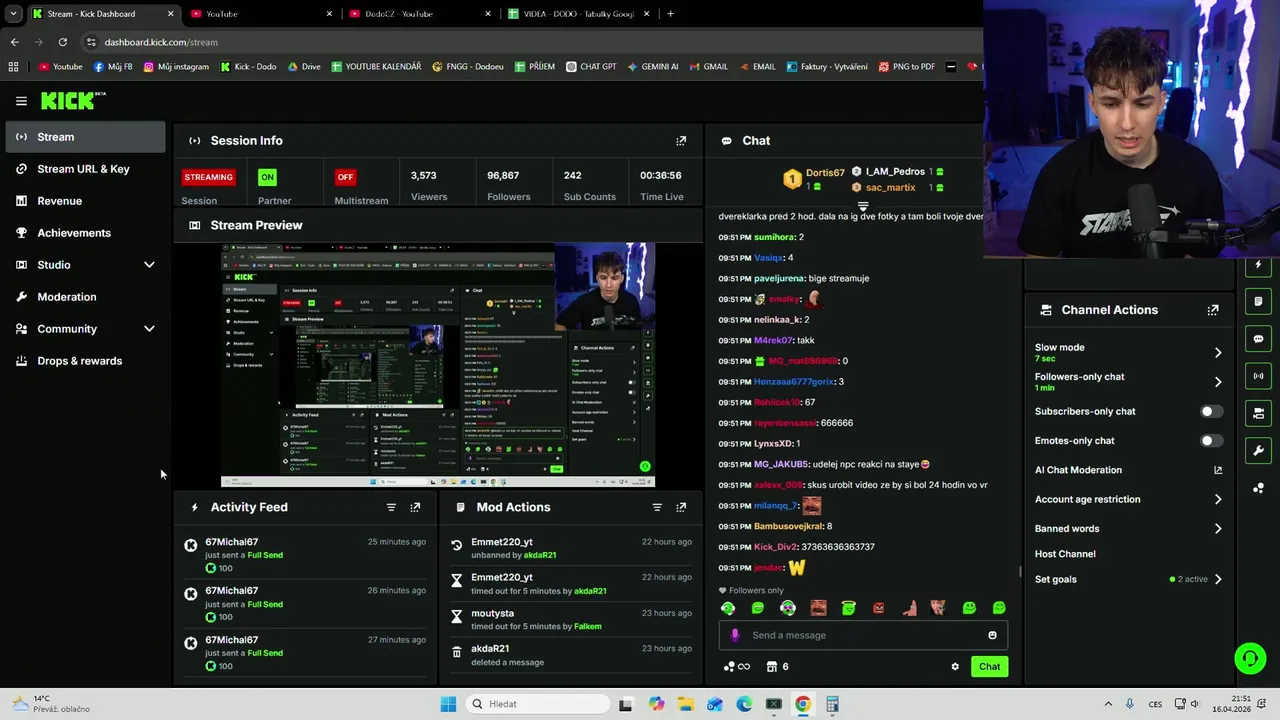Click the green Chat send button
This screenshot has height=720, width=1280.
(989, 667)
